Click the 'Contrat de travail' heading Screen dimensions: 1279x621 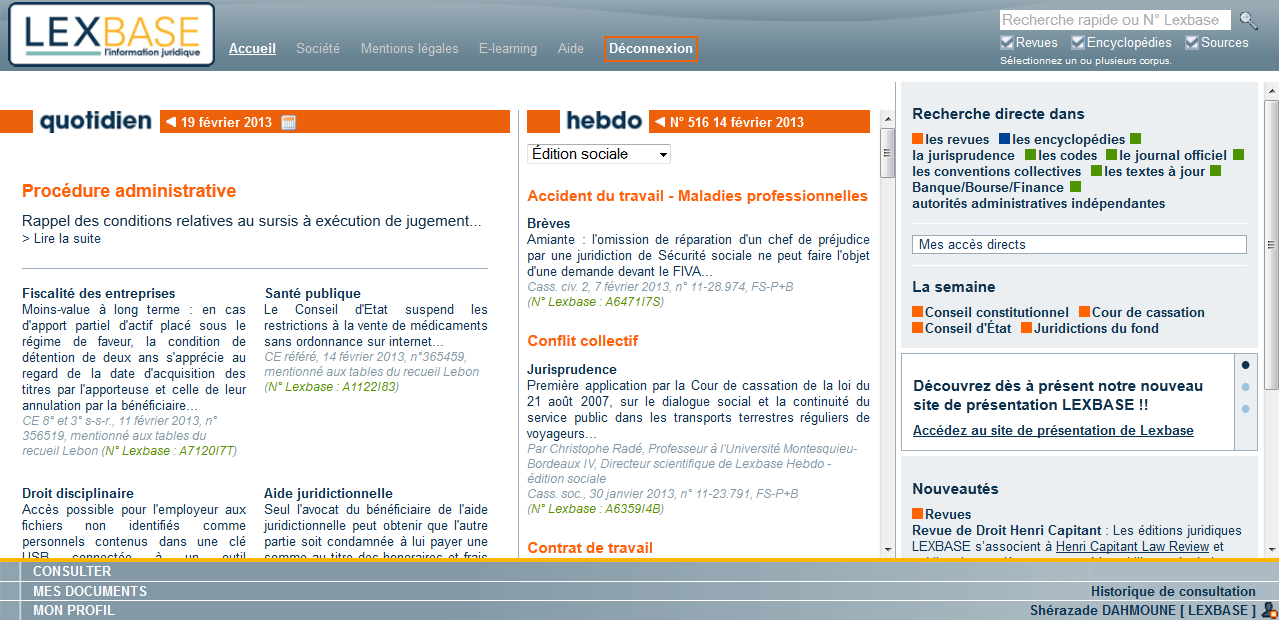pos(590,548)
